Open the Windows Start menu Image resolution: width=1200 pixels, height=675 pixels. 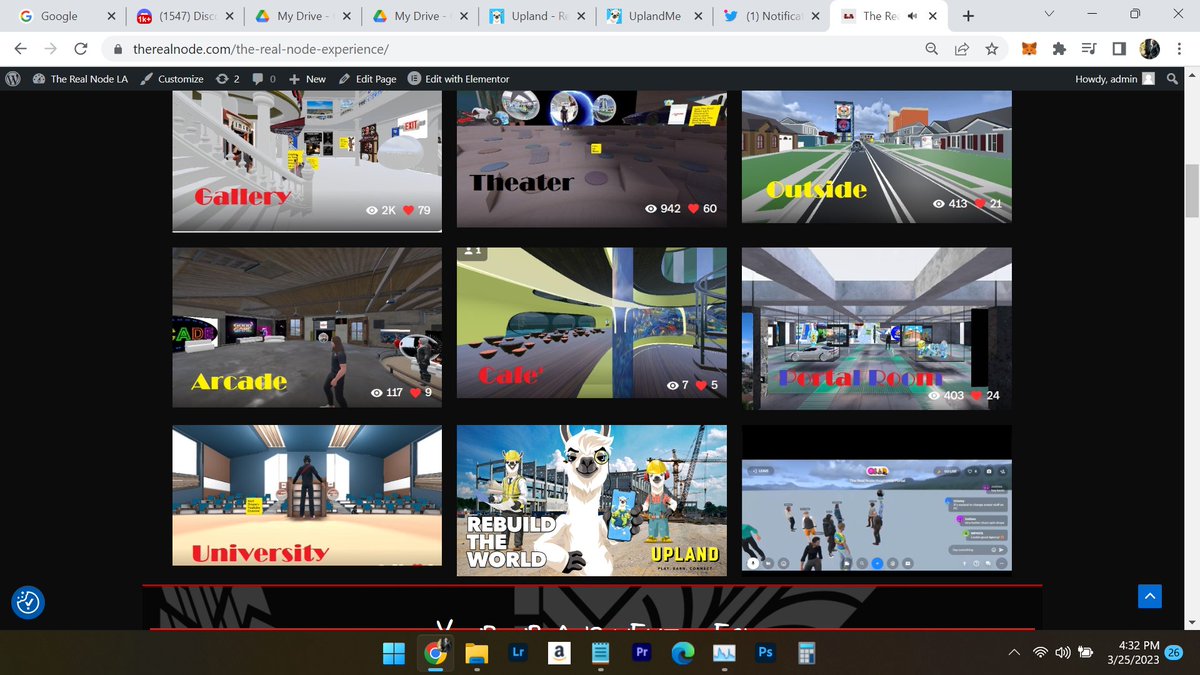point(394,653)
